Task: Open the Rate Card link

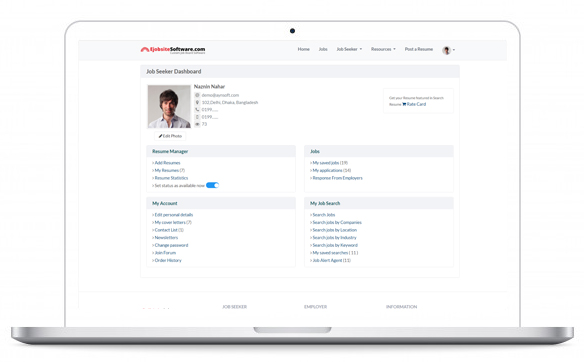Action: tap(416, 104)
